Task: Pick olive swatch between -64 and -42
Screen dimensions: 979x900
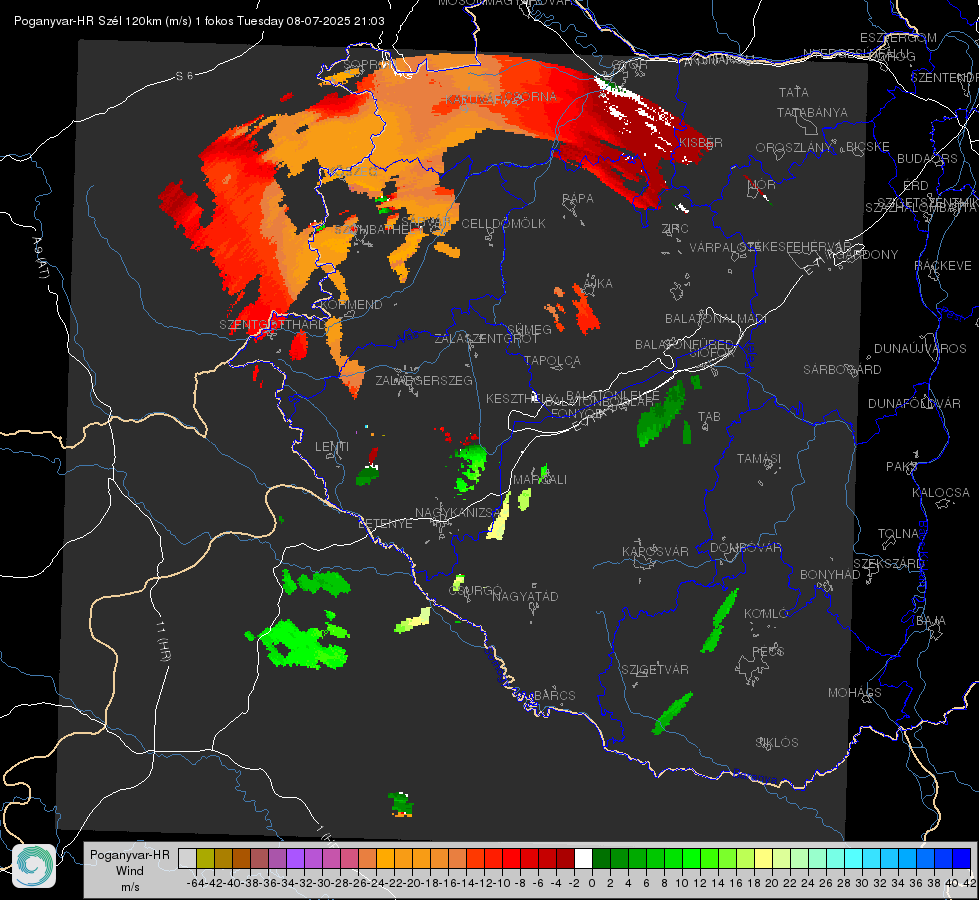Action: coord(205,858)
